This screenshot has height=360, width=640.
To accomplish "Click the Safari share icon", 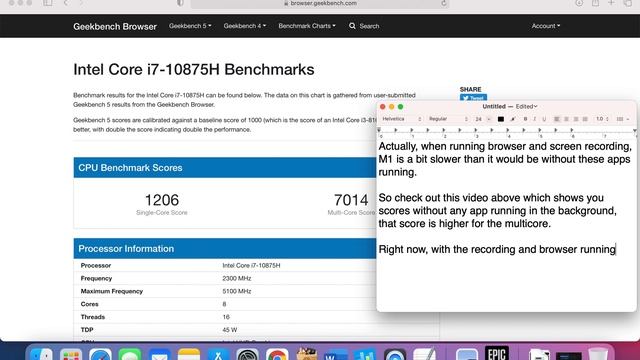I will (x=596, y=3).
